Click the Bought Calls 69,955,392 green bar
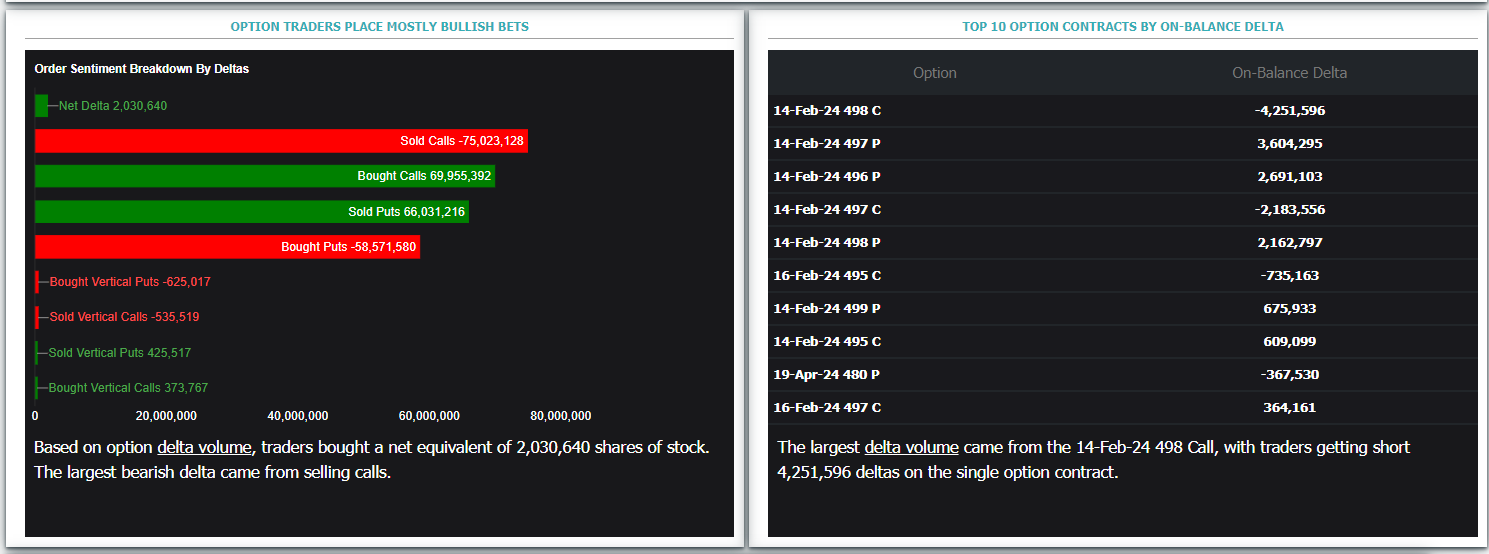This screenshot has height=554, width=1489. pyautogui.click(x=265, y=176)
